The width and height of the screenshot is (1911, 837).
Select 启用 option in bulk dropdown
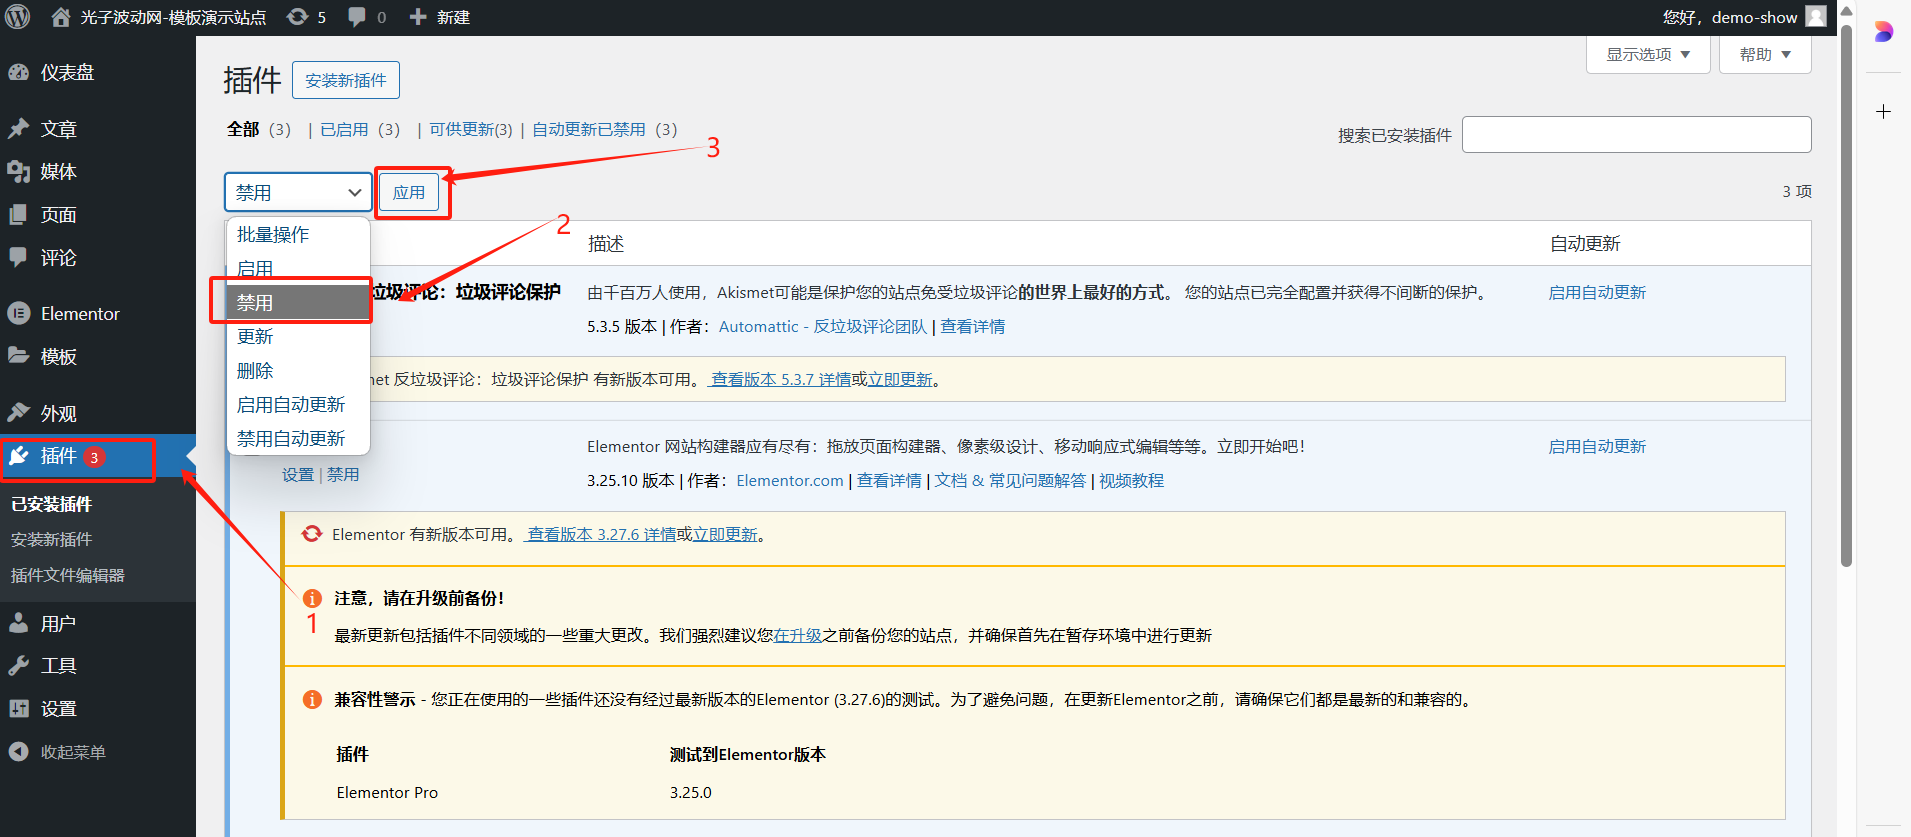pos(298,268)
